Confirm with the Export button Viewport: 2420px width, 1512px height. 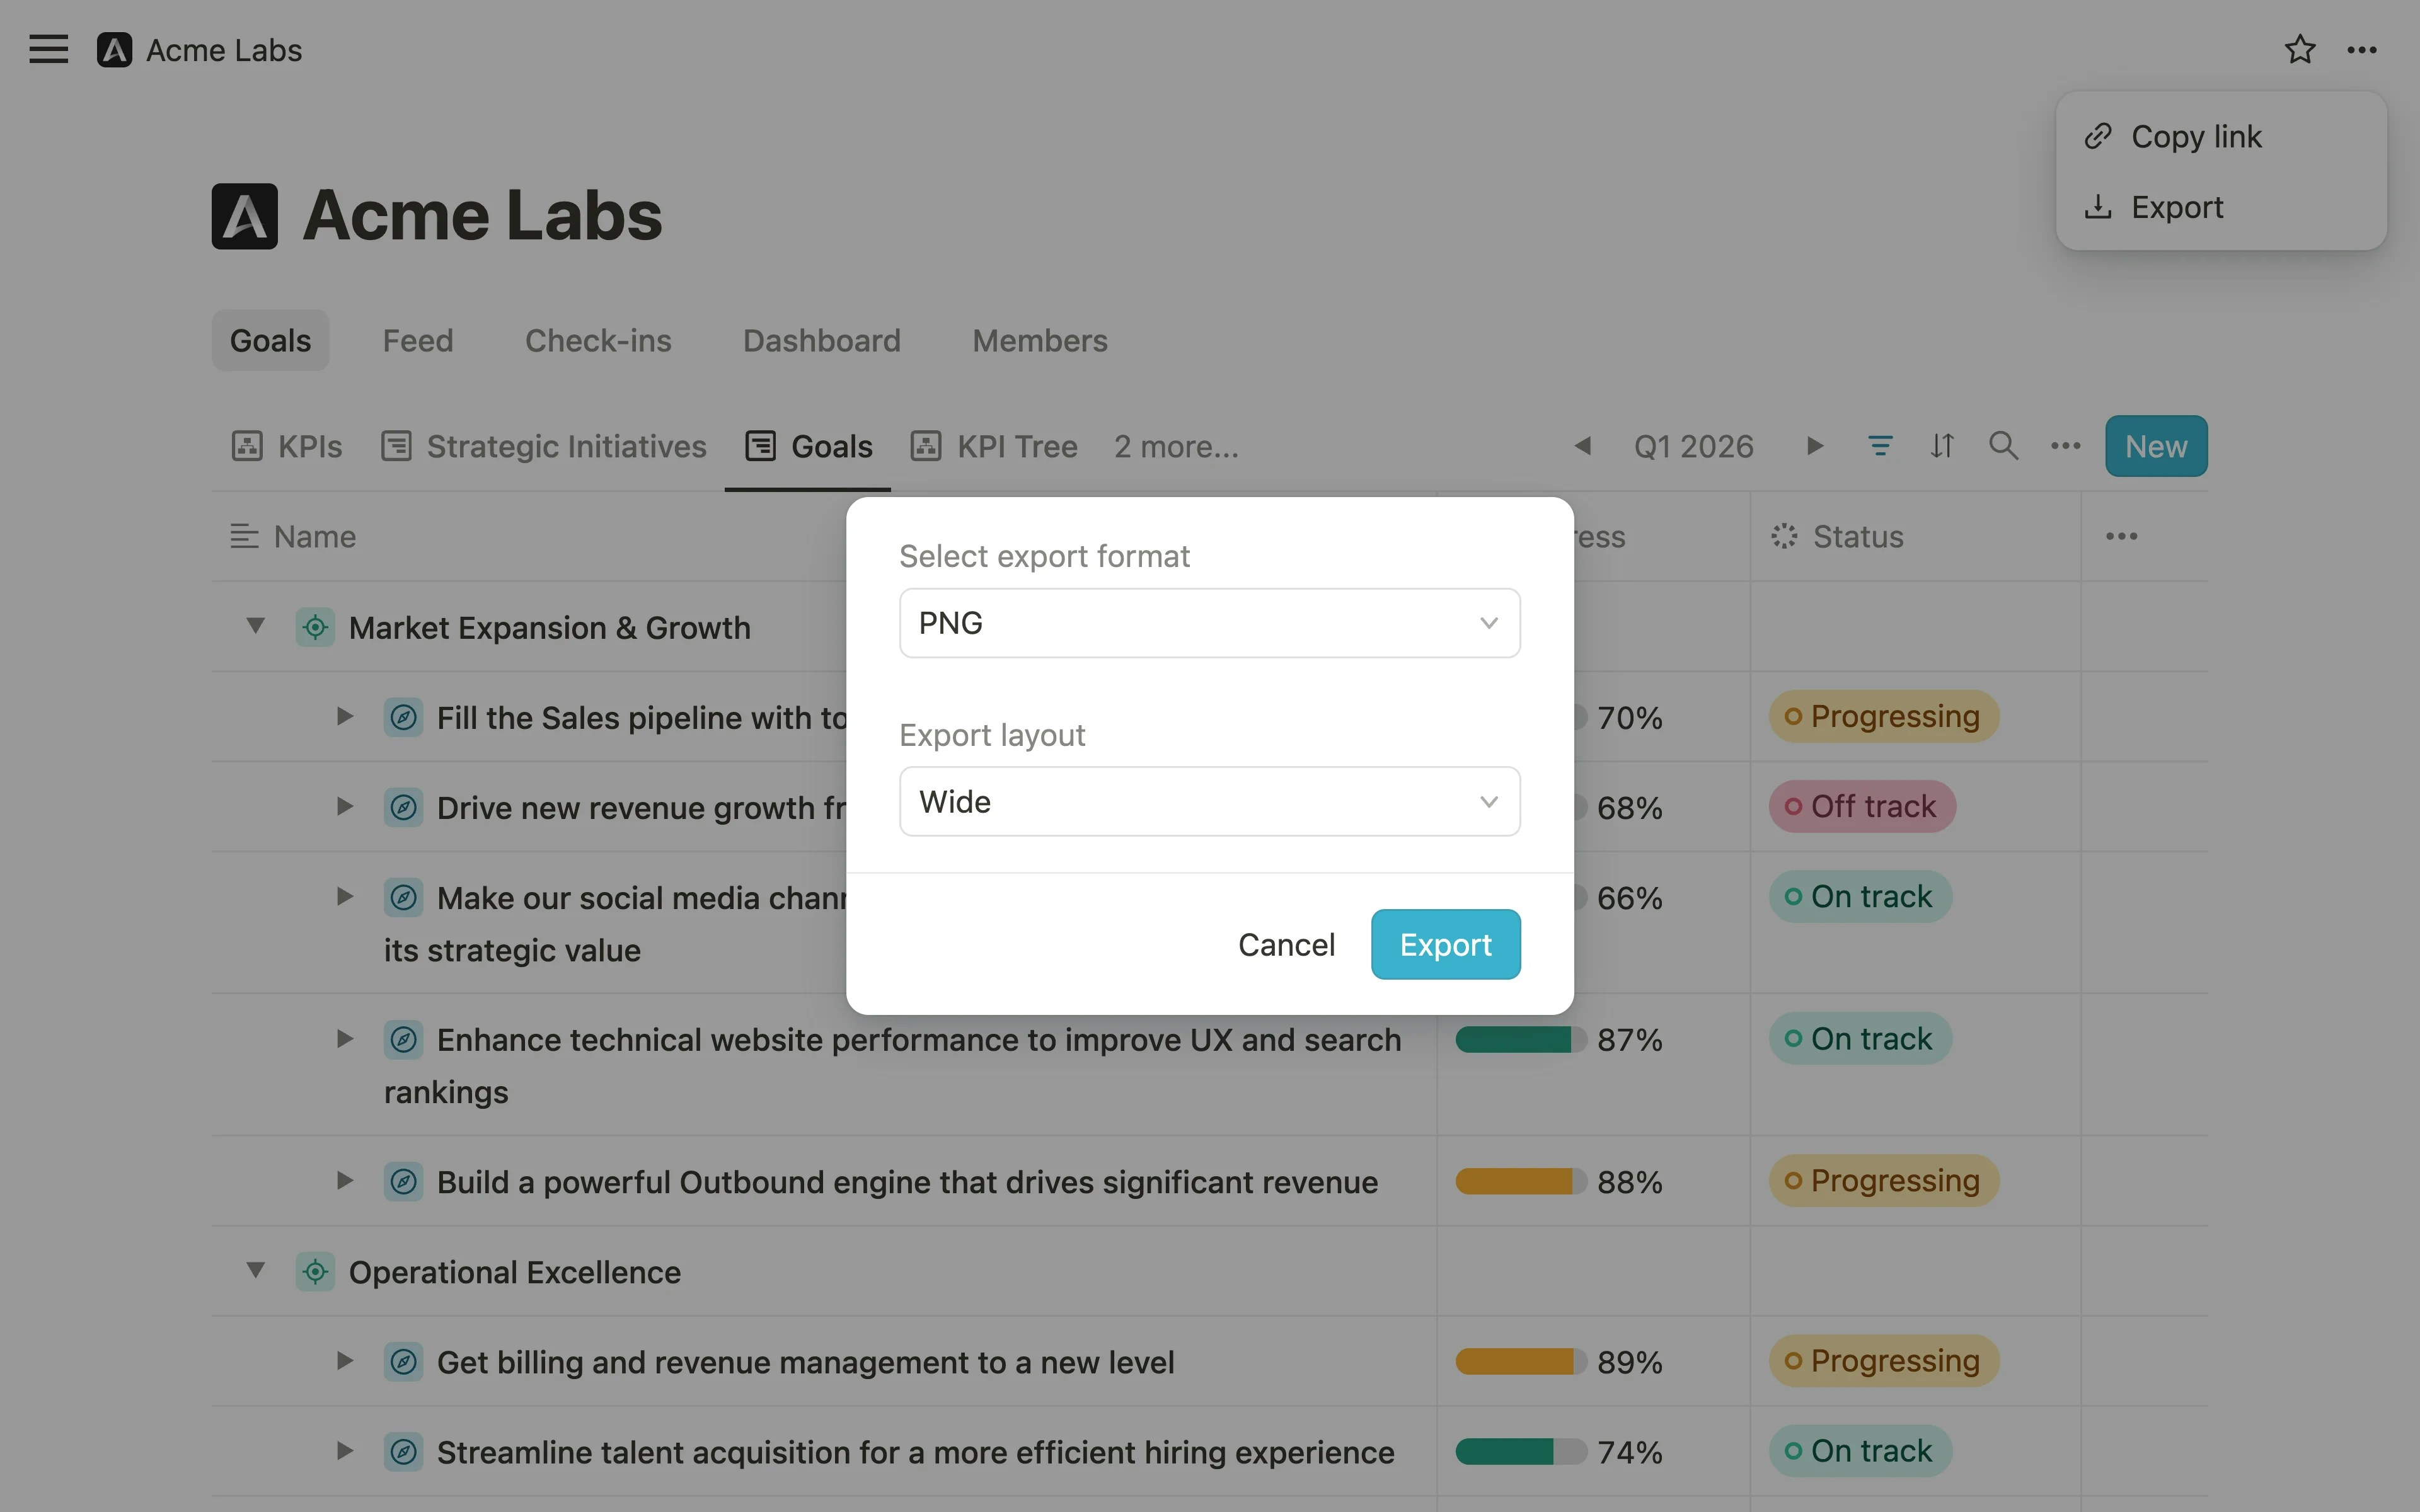1445,945
